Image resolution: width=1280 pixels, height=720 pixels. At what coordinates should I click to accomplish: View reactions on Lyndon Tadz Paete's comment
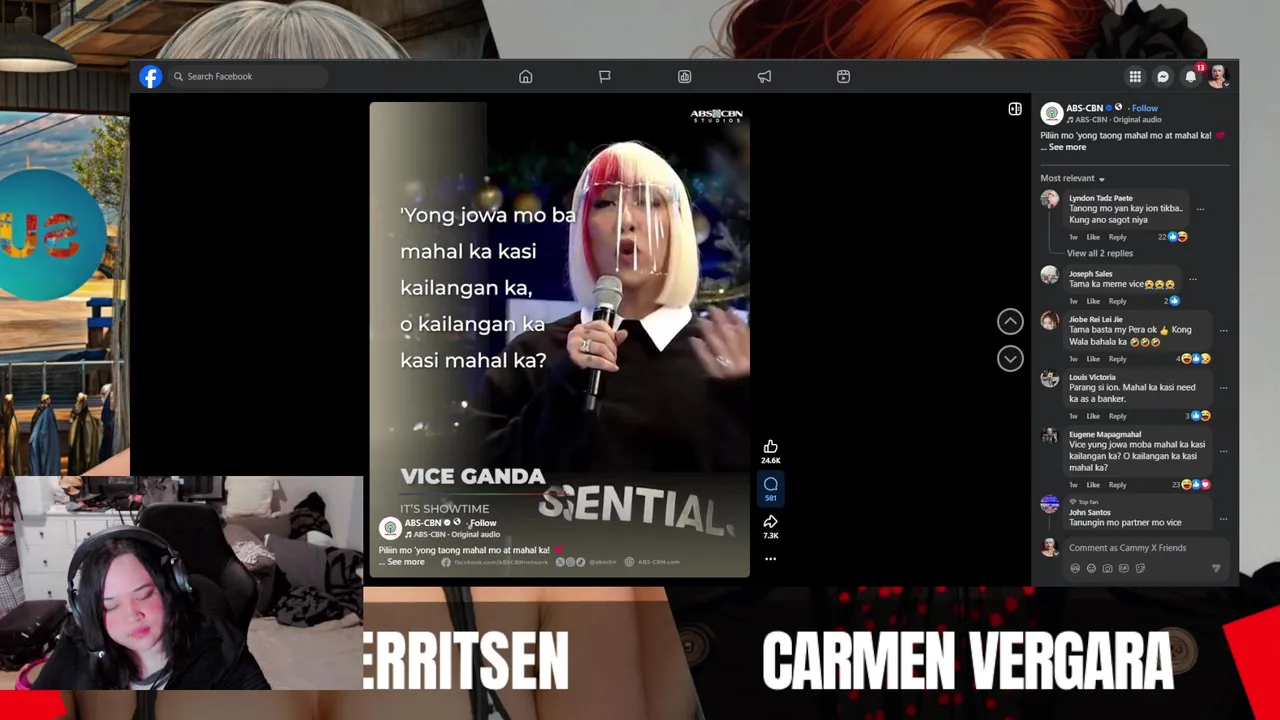click(x=1173, y=237)
